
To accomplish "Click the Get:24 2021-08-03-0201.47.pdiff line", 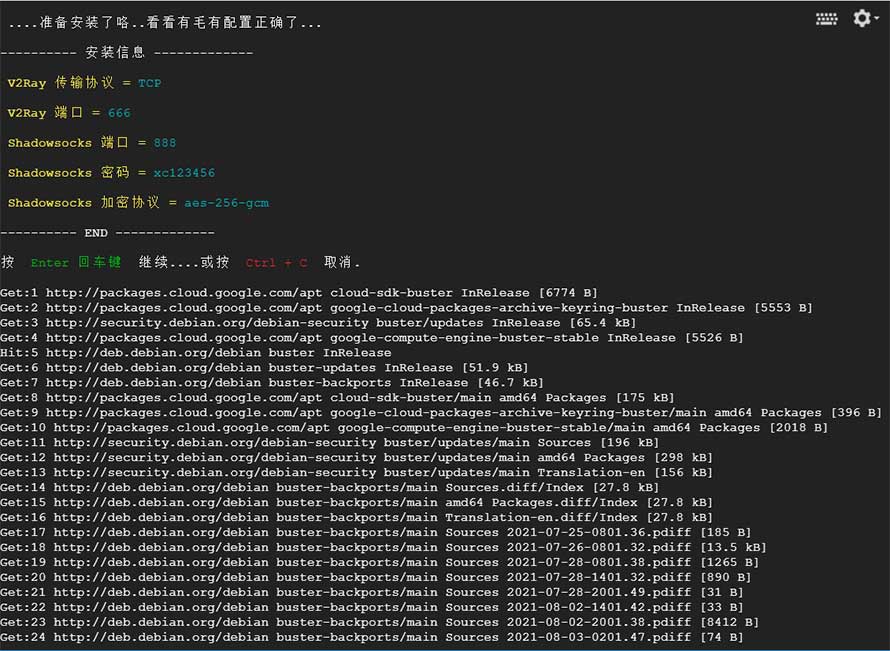I will [372, 637].
